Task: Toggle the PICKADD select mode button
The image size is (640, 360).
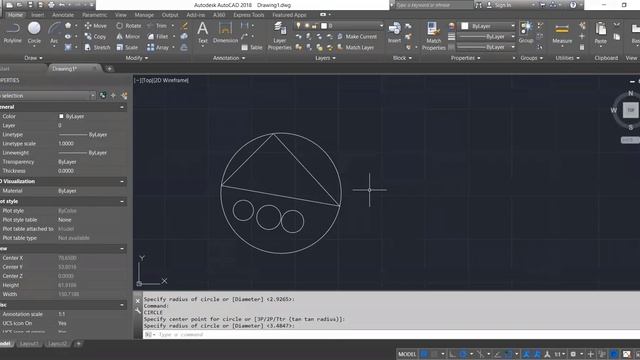Action: pos(103,96)
